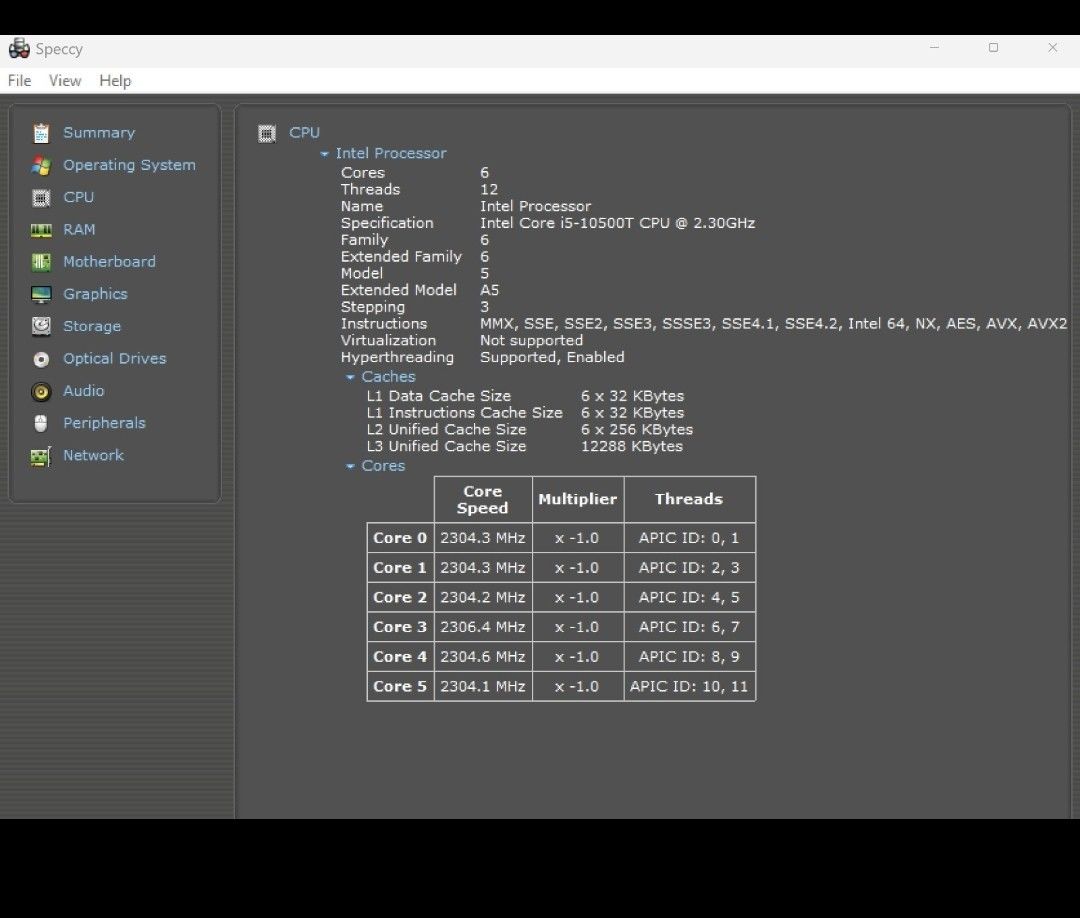
Task: Select the RAM section label
Action: pyautogui.click(x=79, y=229)
